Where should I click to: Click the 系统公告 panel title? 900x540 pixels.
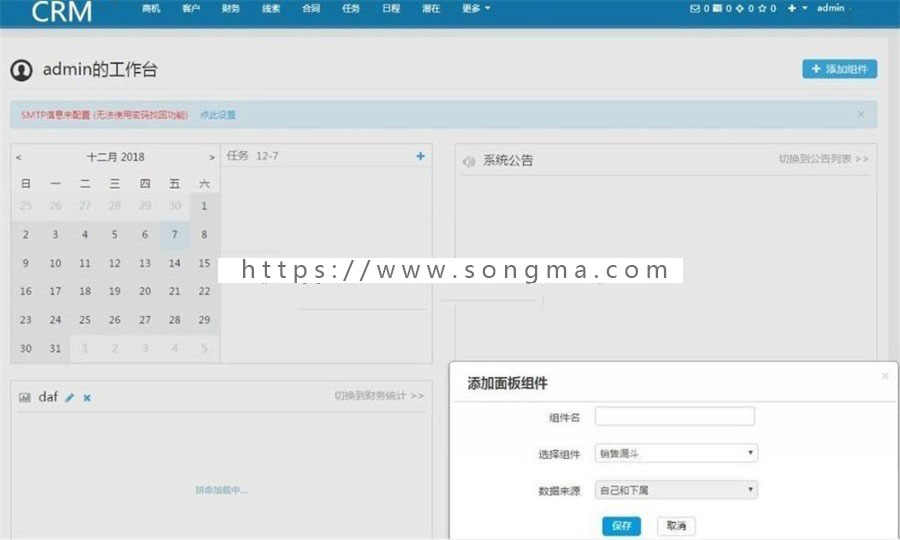tap(508, 161)
